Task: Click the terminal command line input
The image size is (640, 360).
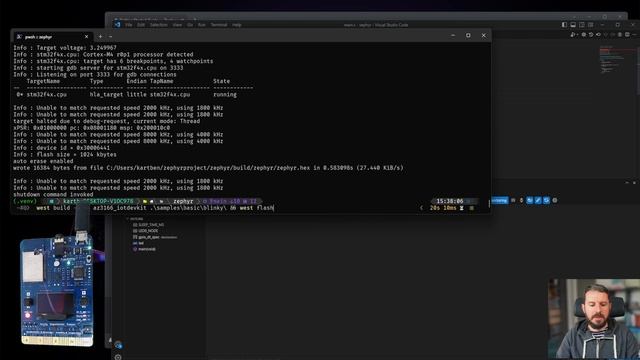Action: [x=155, y=208]
